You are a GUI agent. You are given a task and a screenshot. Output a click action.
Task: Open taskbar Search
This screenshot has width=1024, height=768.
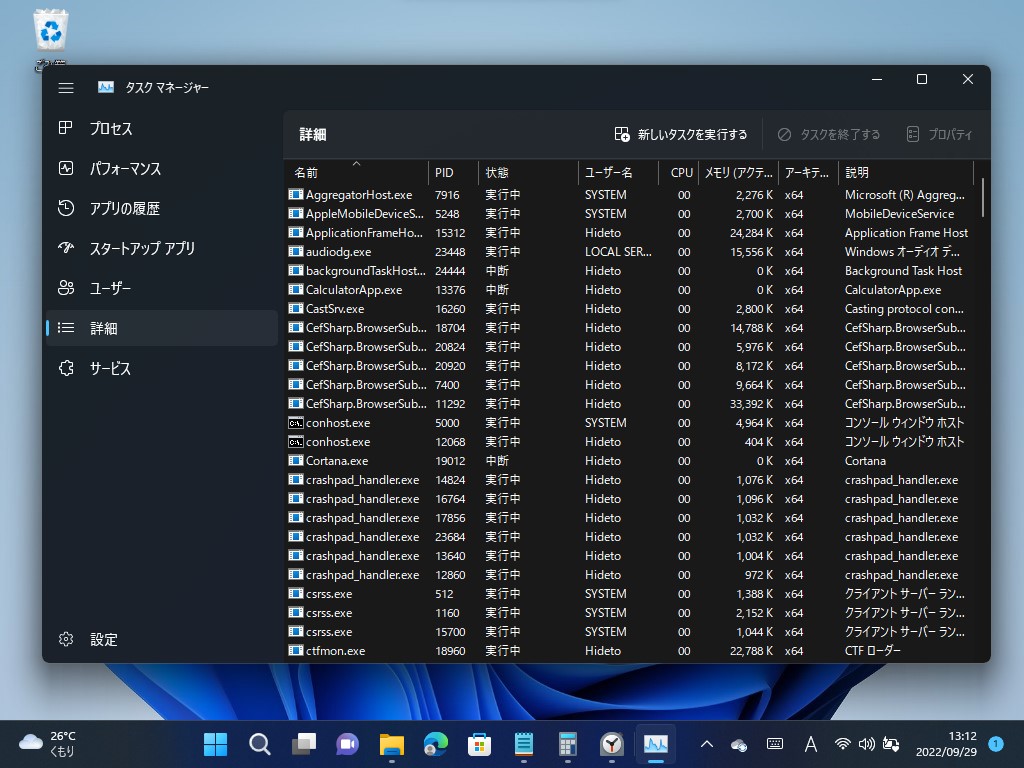(x=259, y=744)
